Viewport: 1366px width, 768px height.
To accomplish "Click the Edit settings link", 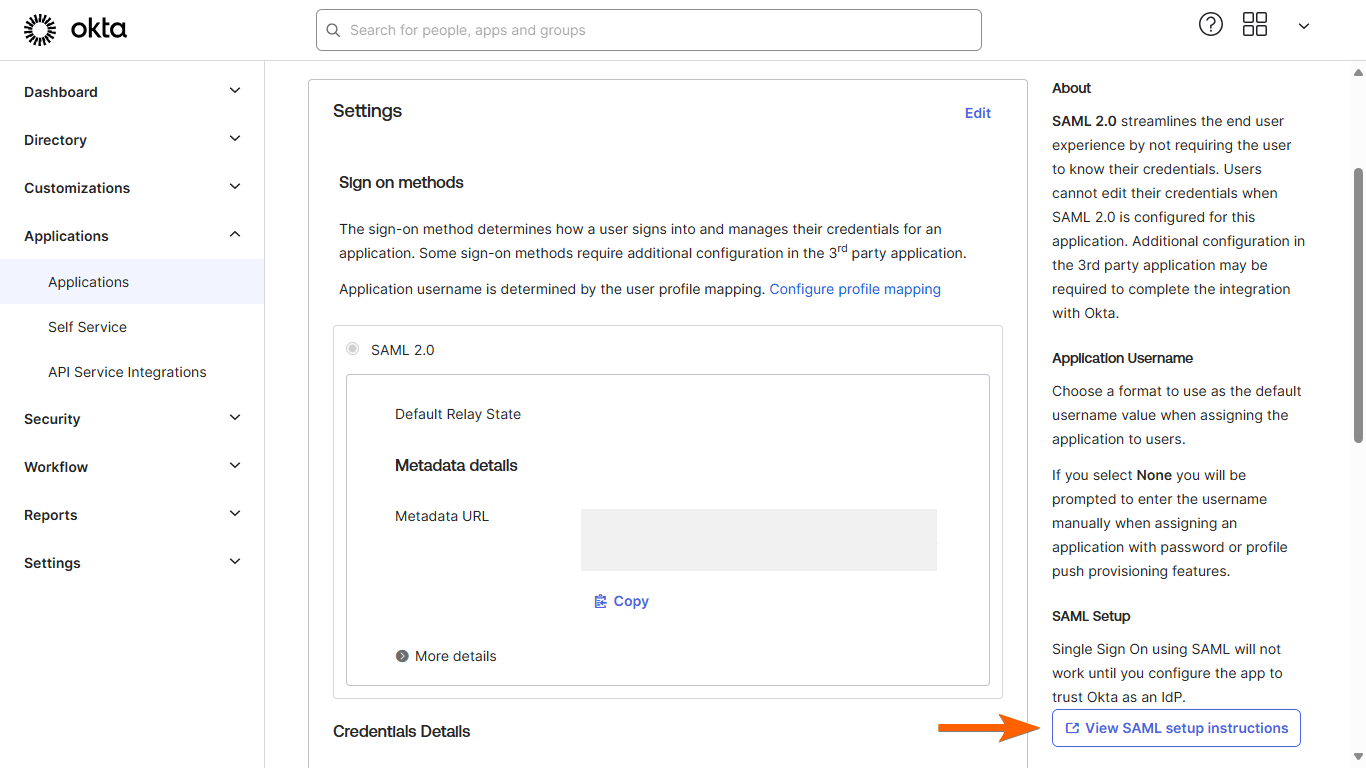I will click(977, 113).
